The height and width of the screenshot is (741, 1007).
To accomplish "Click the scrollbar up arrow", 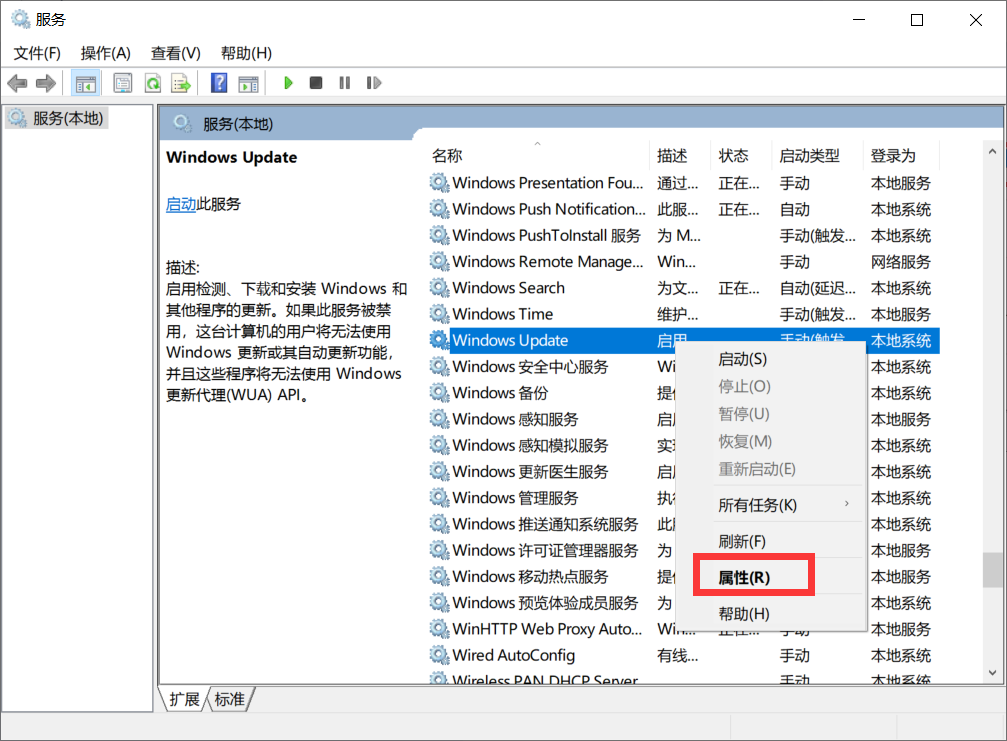I will click(x=992, y=152).
